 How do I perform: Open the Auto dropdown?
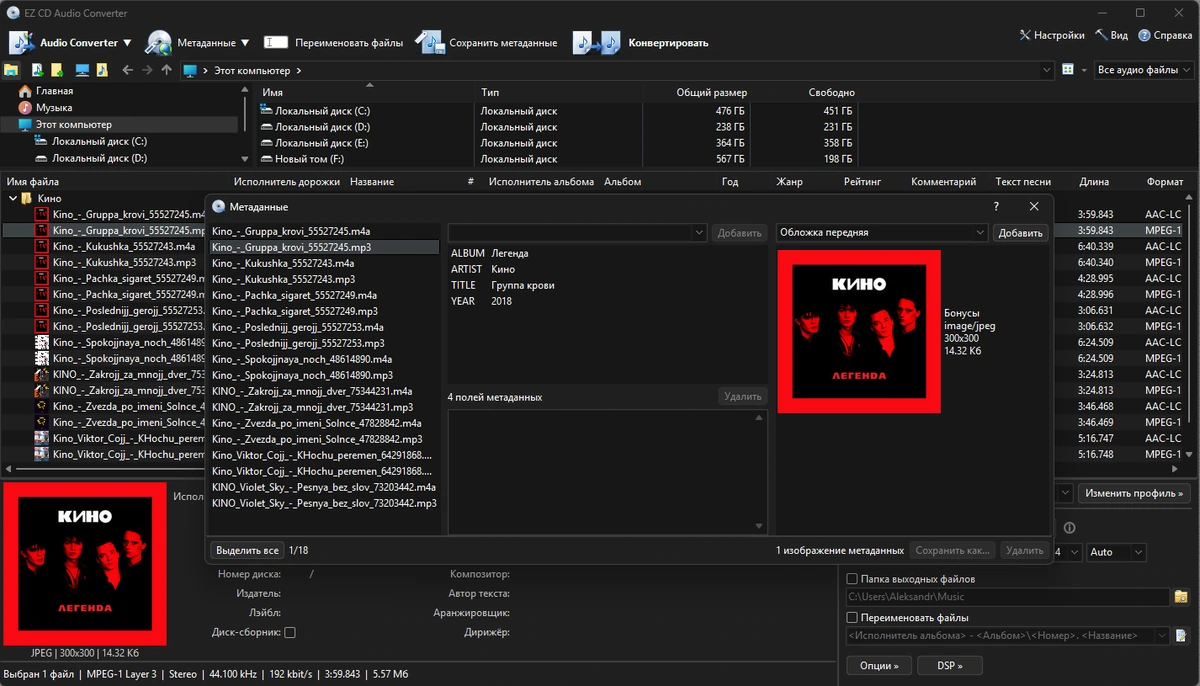(x=1116, y=552)
